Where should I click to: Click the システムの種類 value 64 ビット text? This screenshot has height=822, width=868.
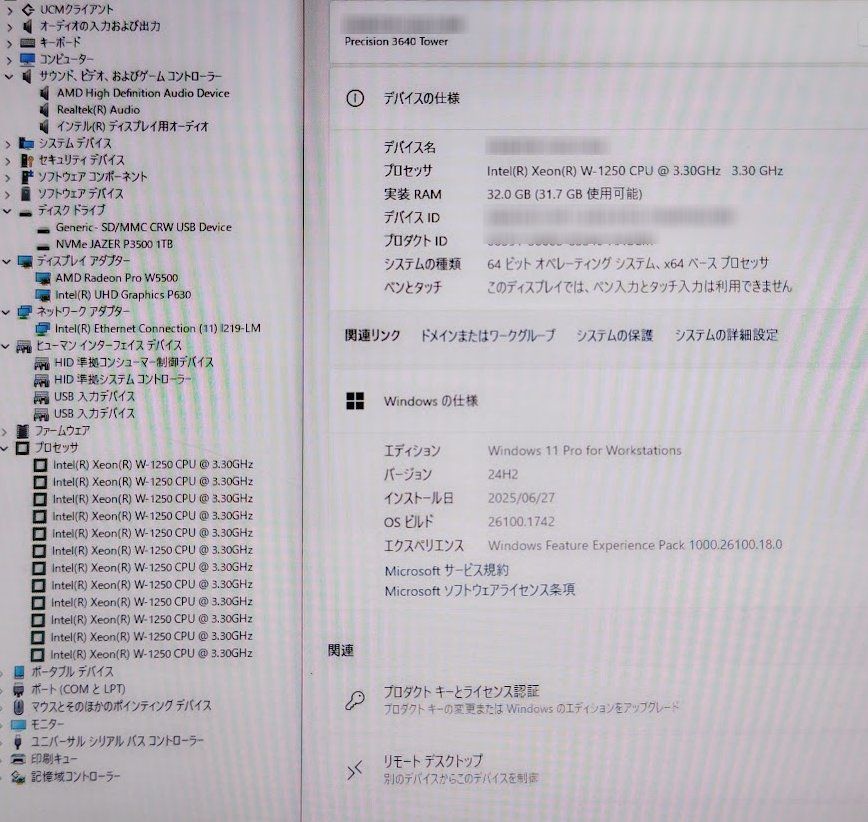(x=628, y=263)
